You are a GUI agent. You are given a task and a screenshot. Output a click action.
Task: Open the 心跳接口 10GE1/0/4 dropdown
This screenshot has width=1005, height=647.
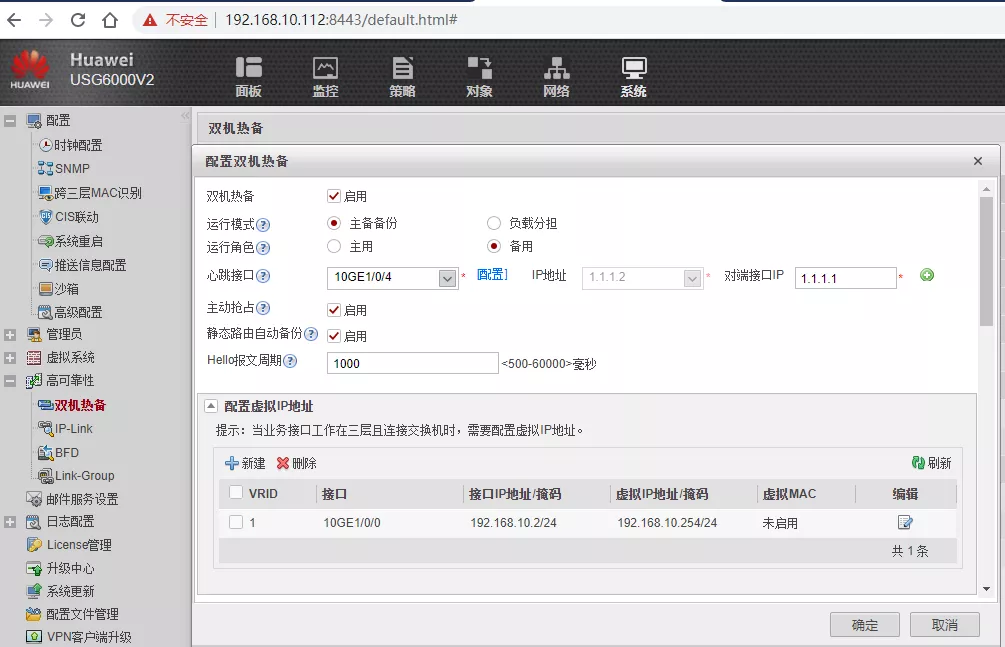click(x=448, y=279)
